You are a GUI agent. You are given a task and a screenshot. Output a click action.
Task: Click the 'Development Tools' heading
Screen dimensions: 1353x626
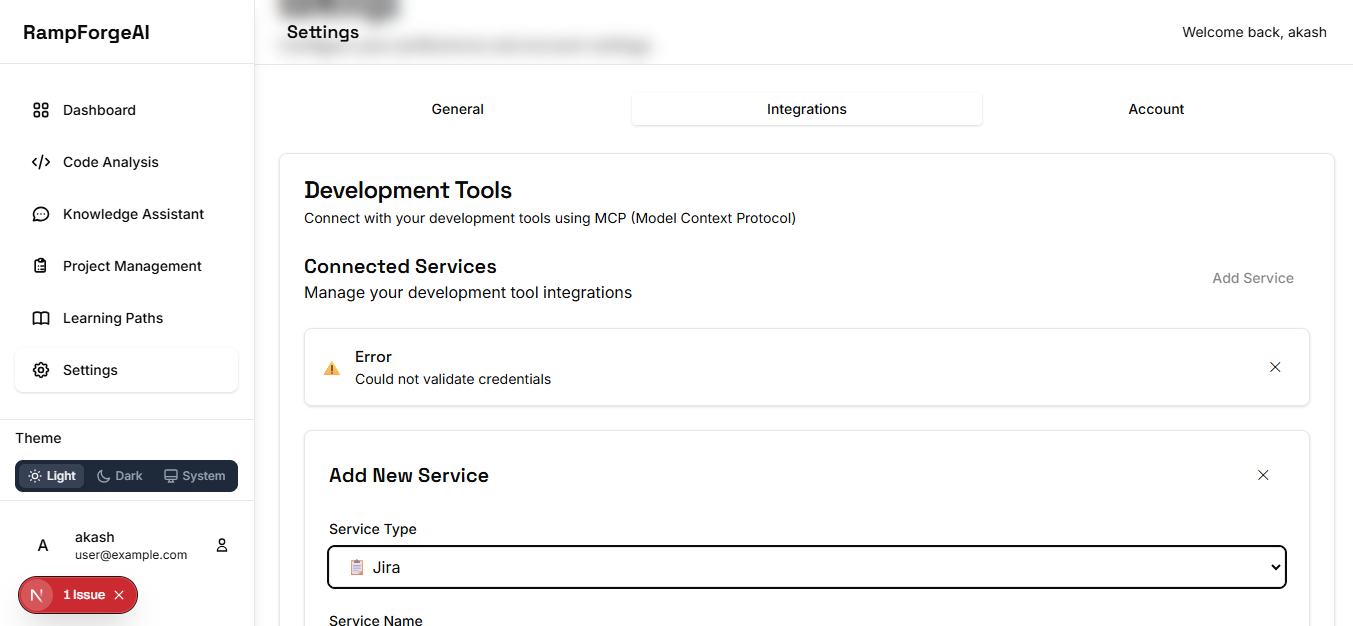click(408, 190)
